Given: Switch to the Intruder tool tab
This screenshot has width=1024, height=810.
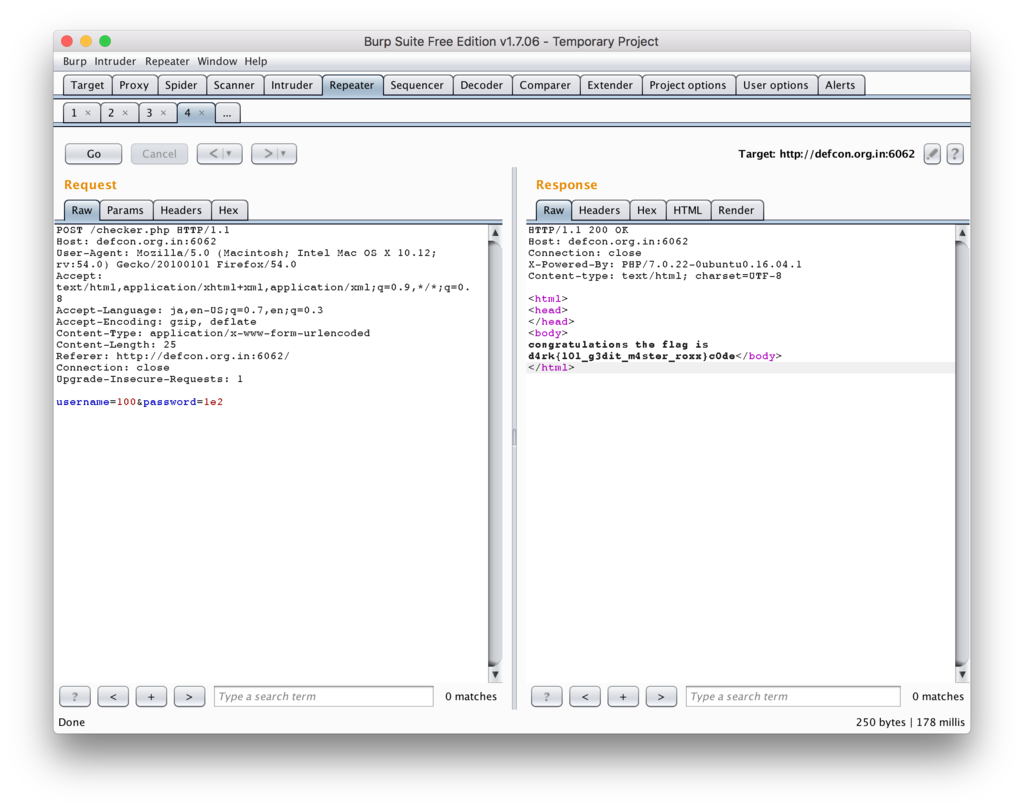Looking at the screenshot, I should [x=292, y=85].
